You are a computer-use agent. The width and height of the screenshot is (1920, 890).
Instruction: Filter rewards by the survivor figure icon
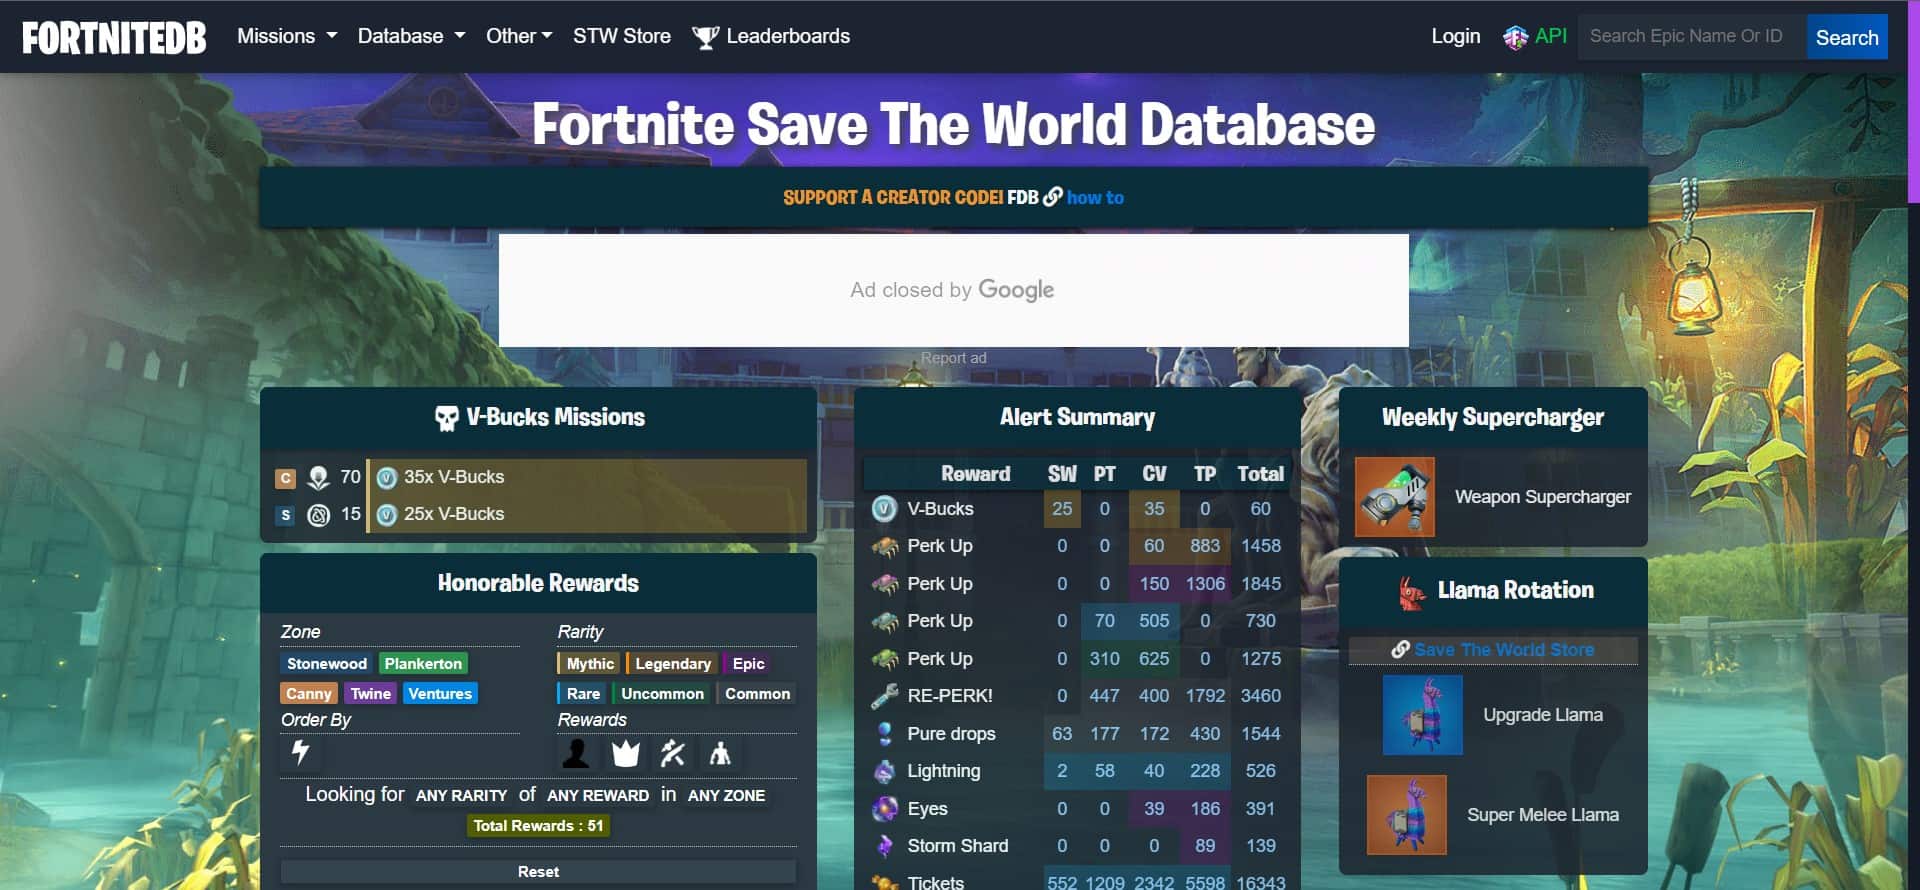click(720, 753)
